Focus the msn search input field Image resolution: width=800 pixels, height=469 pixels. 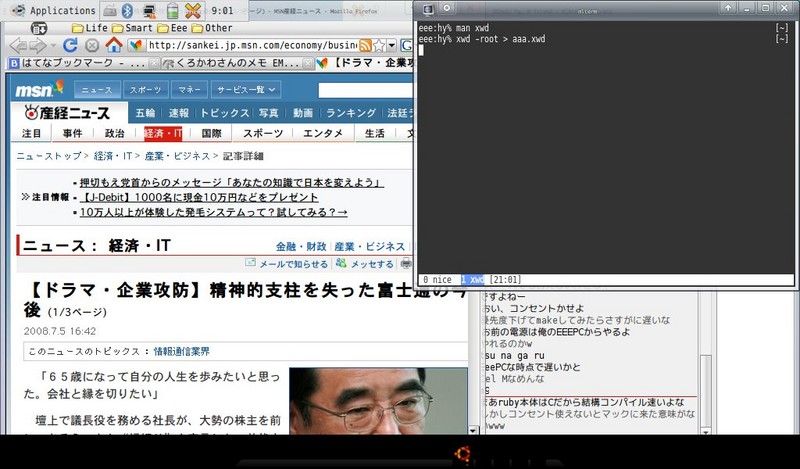pyautogui.click(x=365, y=90)
